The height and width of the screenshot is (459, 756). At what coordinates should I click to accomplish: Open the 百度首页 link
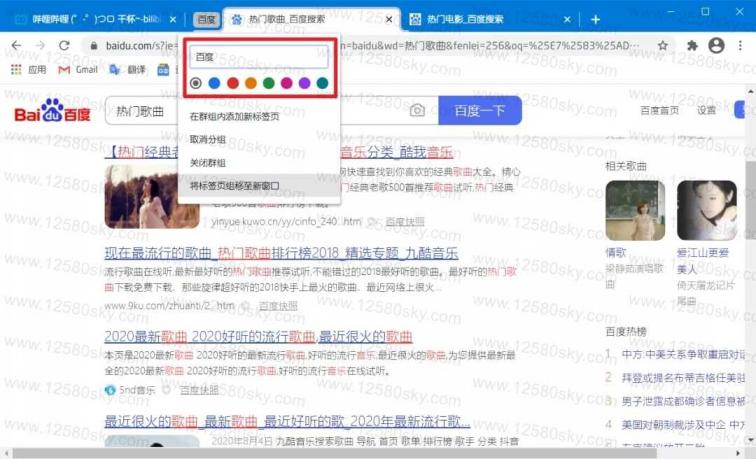click(659, 110)
